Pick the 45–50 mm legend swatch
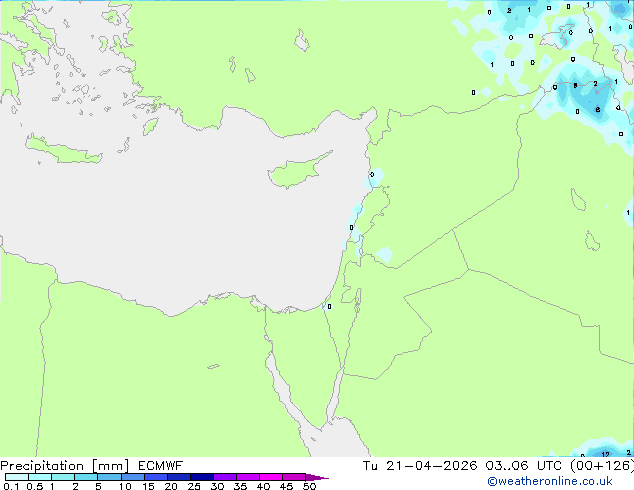This screenshot has height=490, width=634. tap(294, 477)
